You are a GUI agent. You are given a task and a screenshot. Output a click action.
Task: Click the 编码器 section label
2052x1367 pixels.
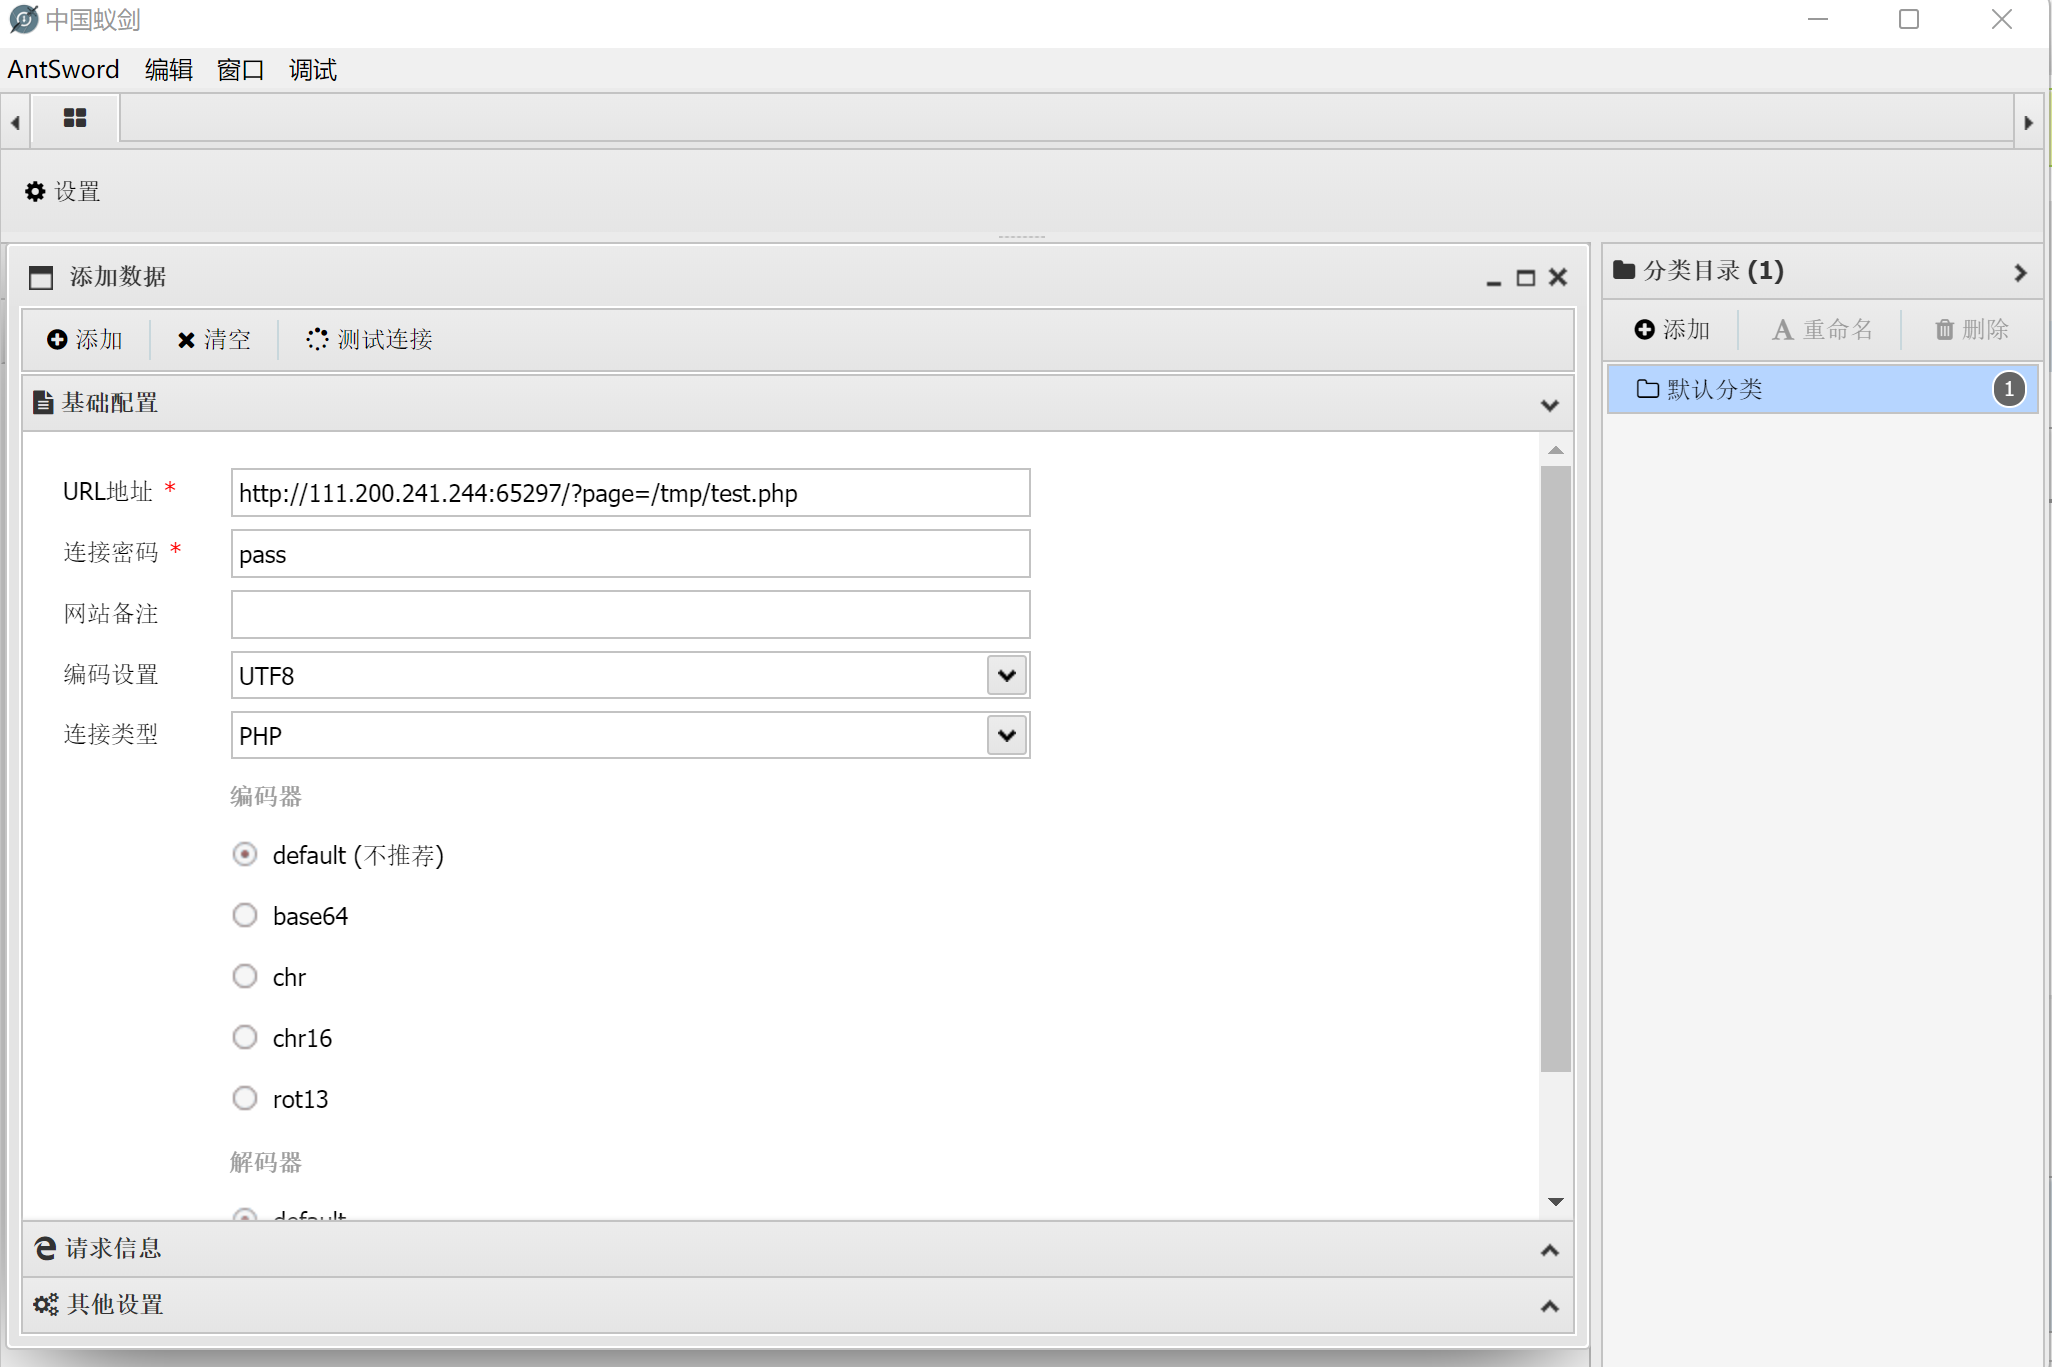[x=266, y=796]
